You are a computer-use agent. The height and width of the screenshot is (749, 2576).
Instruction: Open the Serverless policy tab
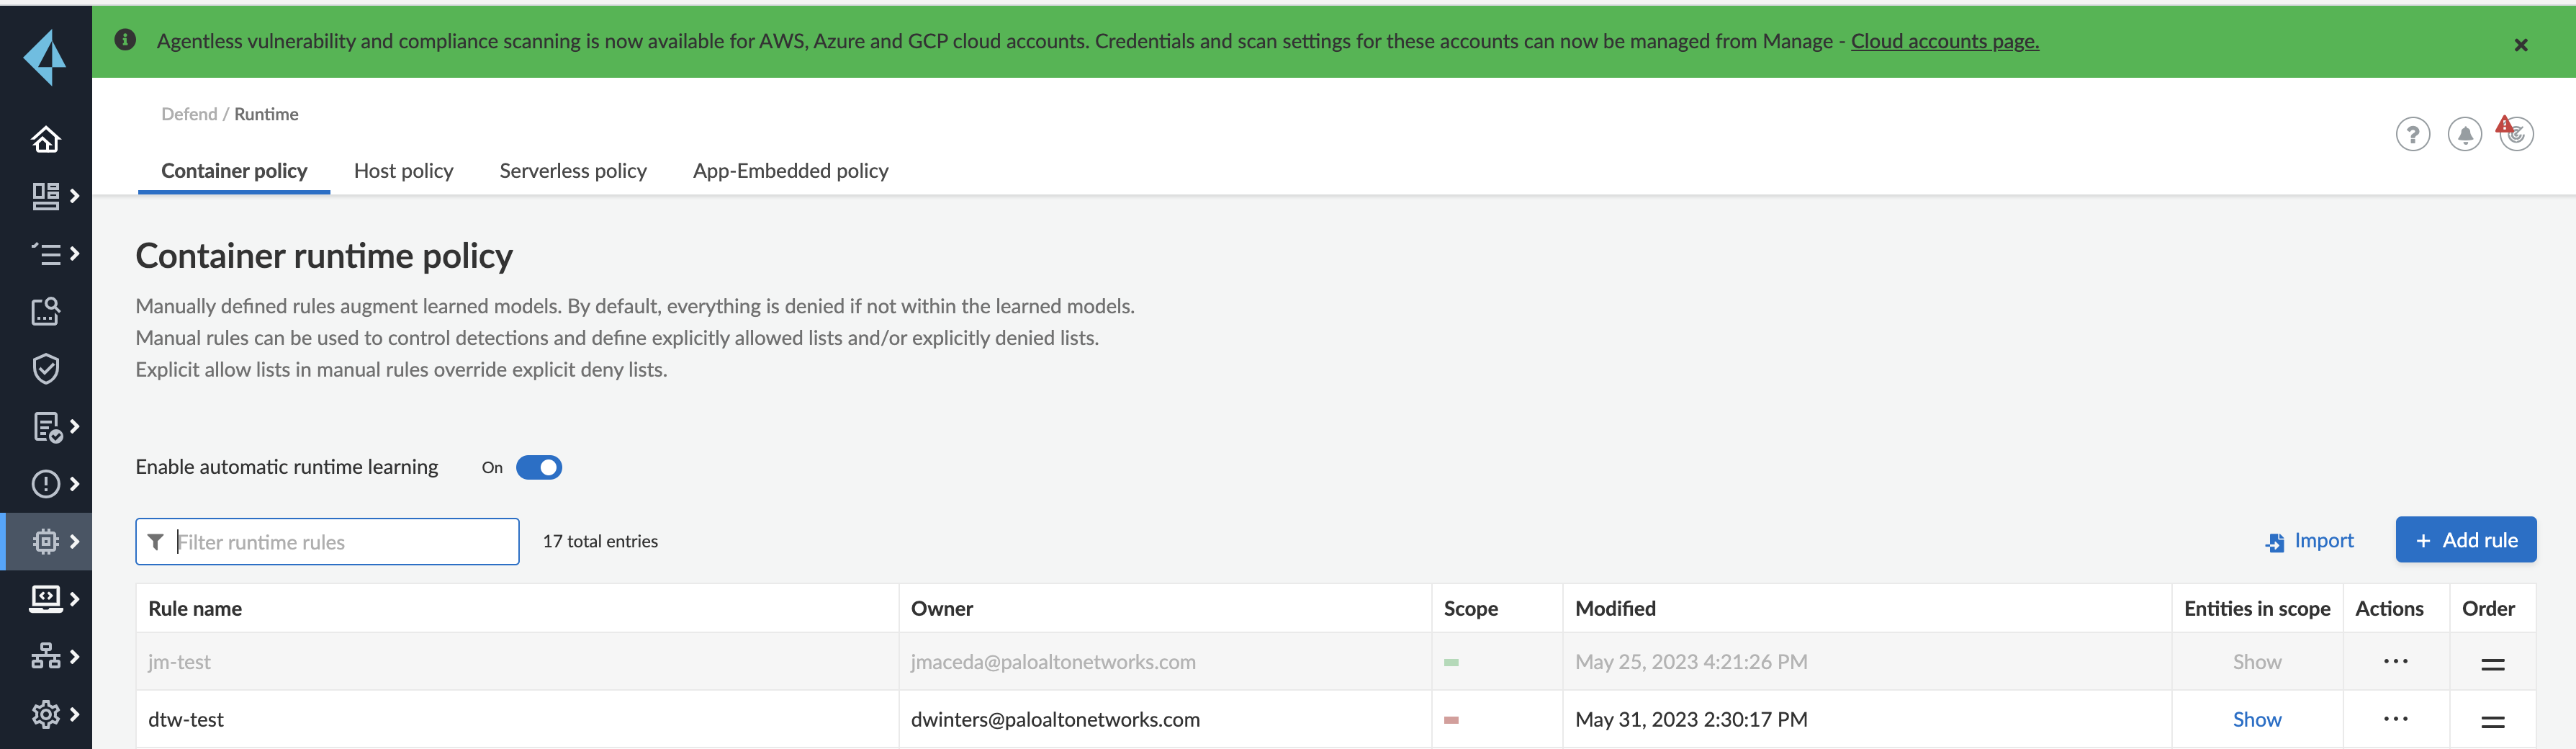point(573,171)
